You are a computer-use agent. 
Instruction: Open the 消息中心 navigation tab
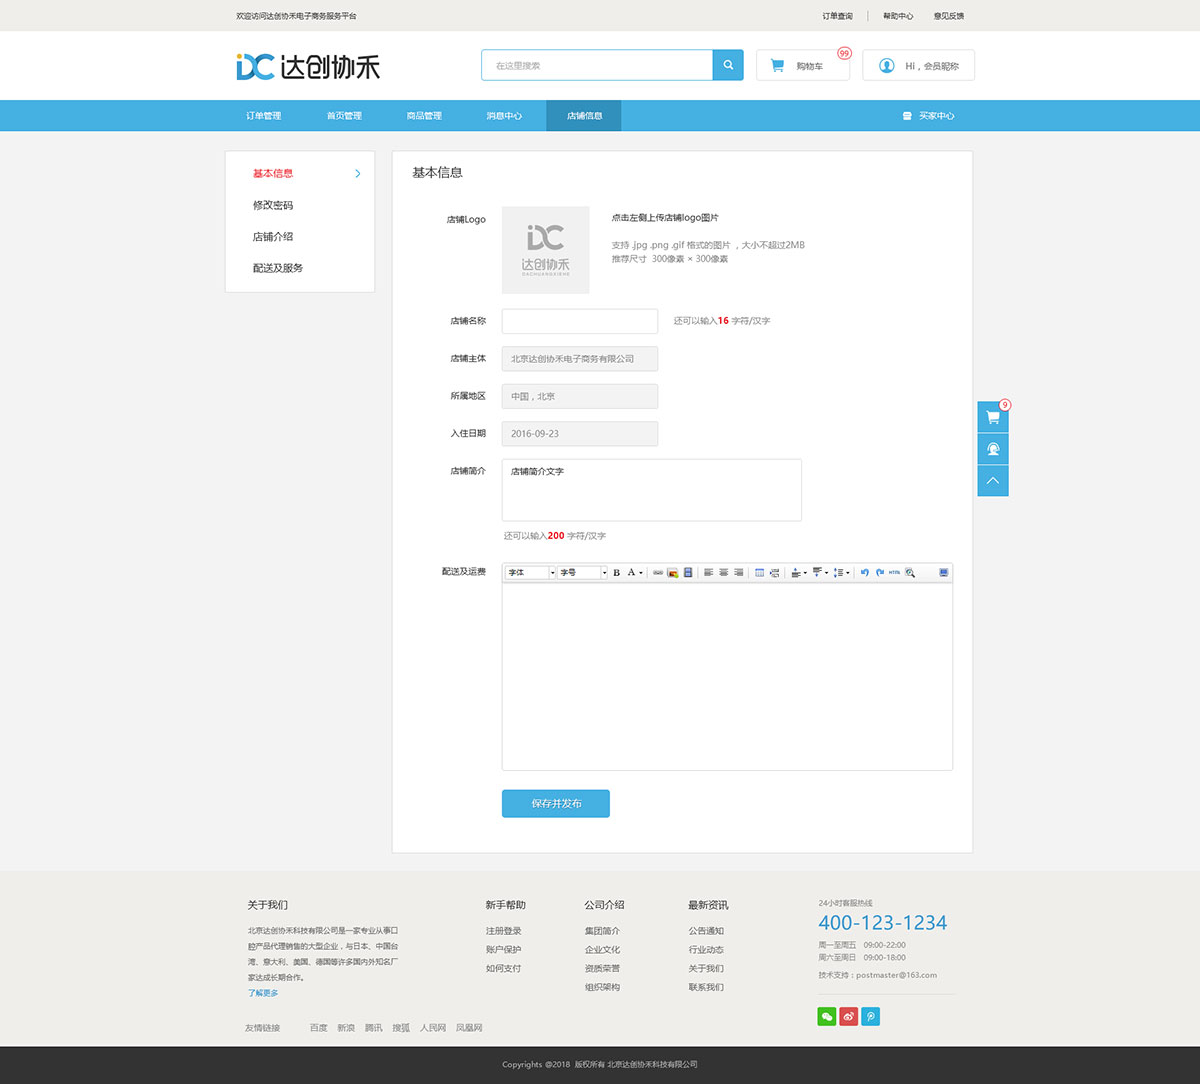(504, 115)
